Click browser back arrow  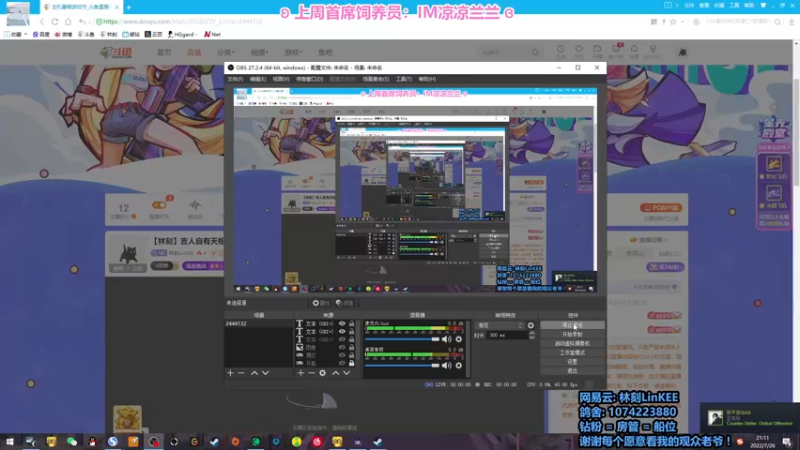(42, 22)
